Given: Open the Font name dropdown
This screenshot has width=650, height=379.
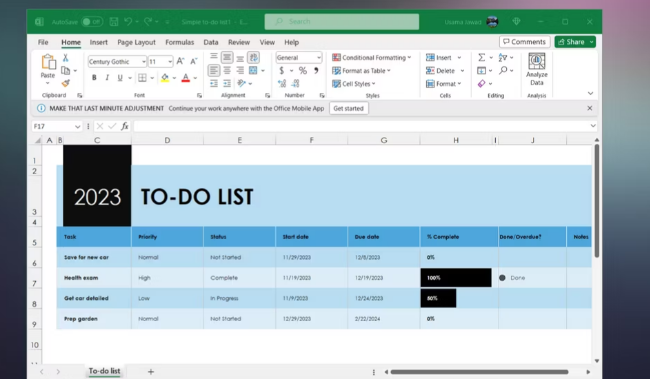Looking at the screenshot, I should click(x=143, y=62).
